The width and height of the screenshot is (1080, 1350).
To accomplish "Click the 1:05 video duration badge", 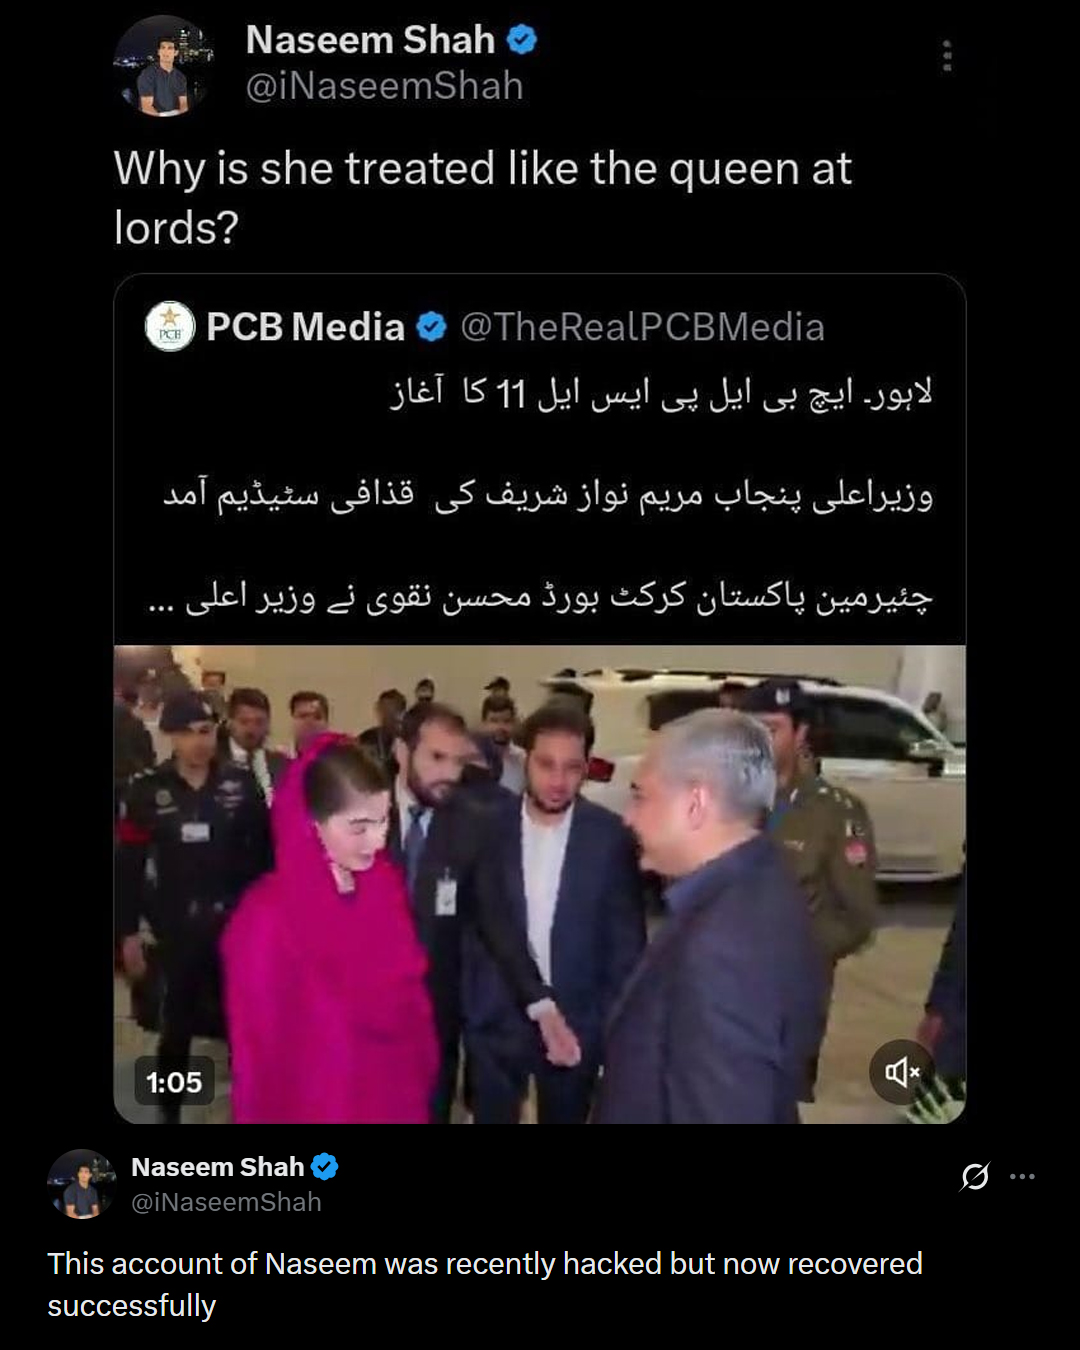I will tap(174, 1082).
